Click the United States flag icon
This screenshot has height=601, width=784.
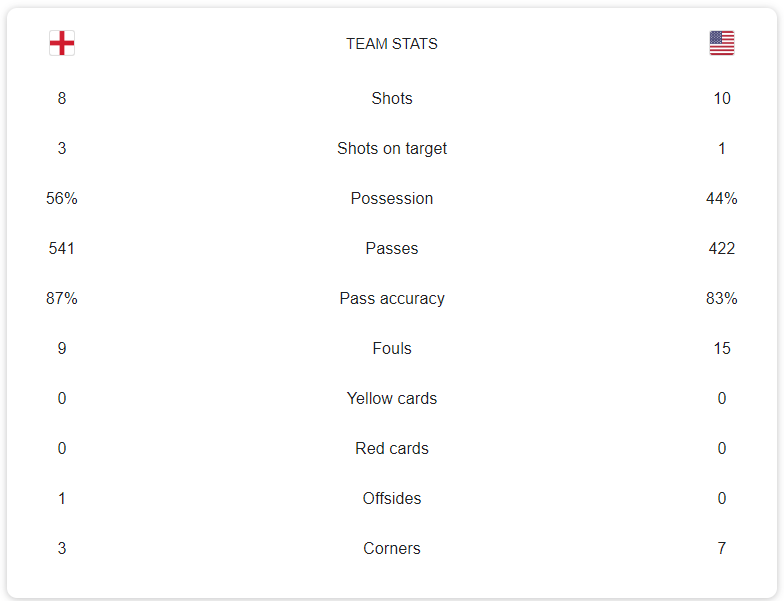722,43
